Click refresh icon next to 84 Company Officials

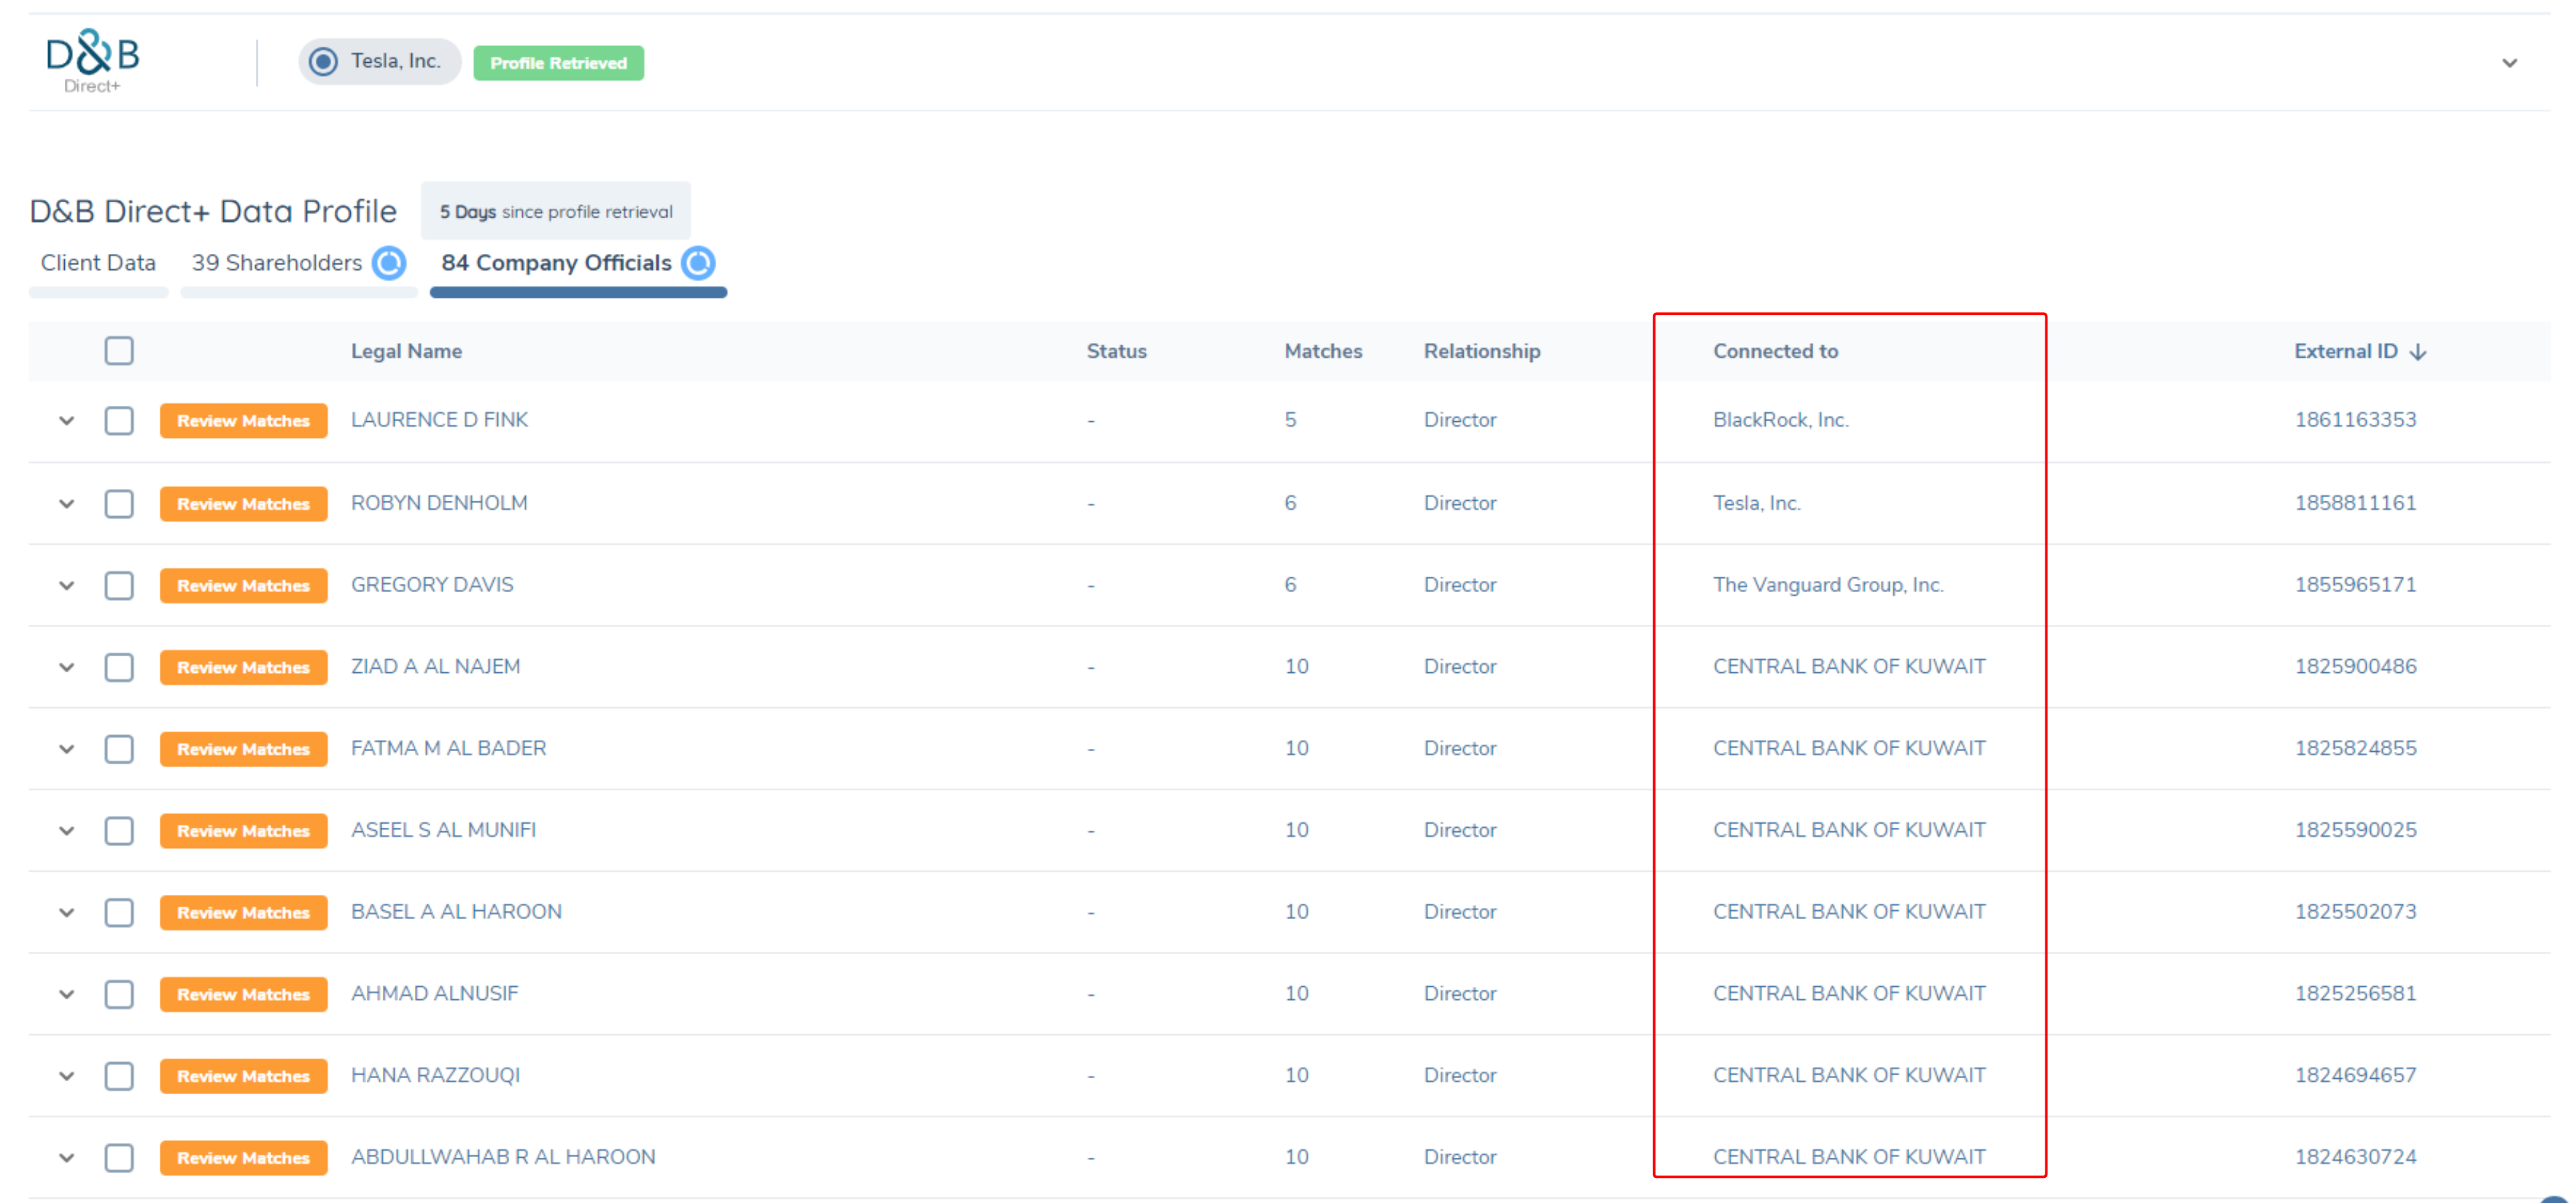tap(698, 263)
